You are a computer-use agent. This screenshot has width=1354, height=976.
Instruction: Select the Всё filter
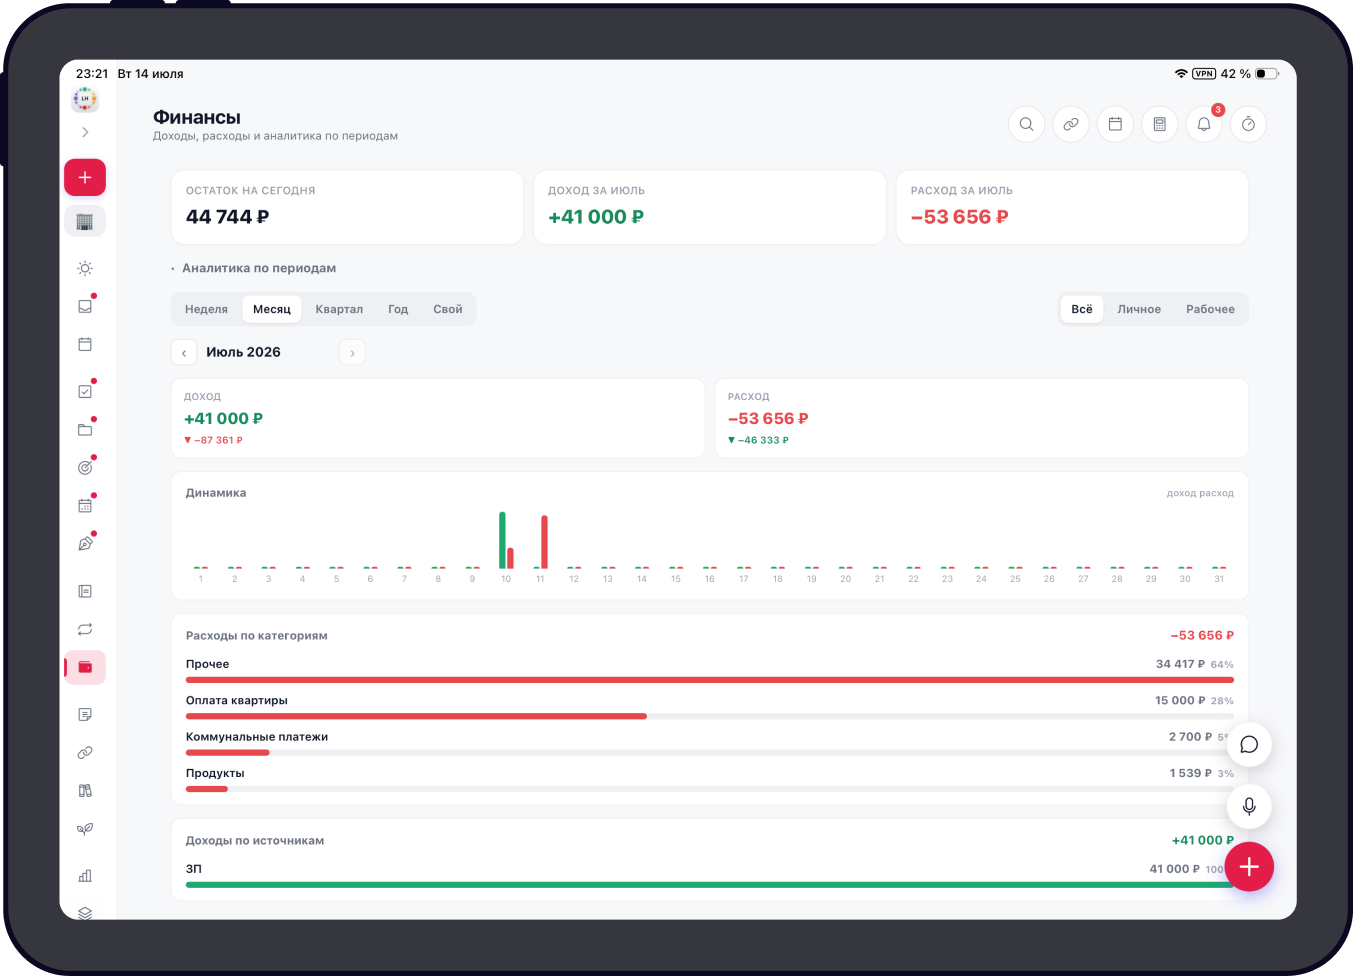coord(1082,309)
